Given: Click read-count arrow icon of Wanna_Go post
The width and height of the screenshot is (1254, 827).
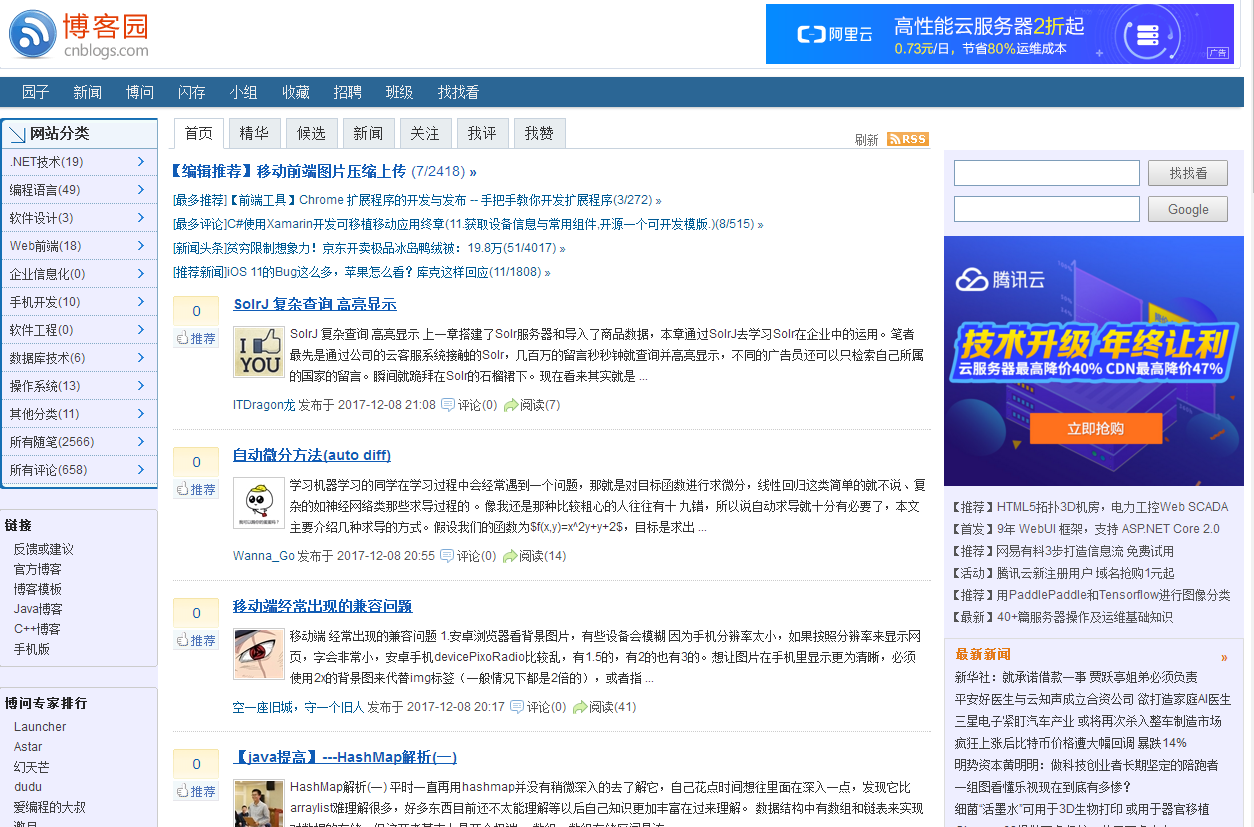Looking at the screenshot, I should (510, 556).
